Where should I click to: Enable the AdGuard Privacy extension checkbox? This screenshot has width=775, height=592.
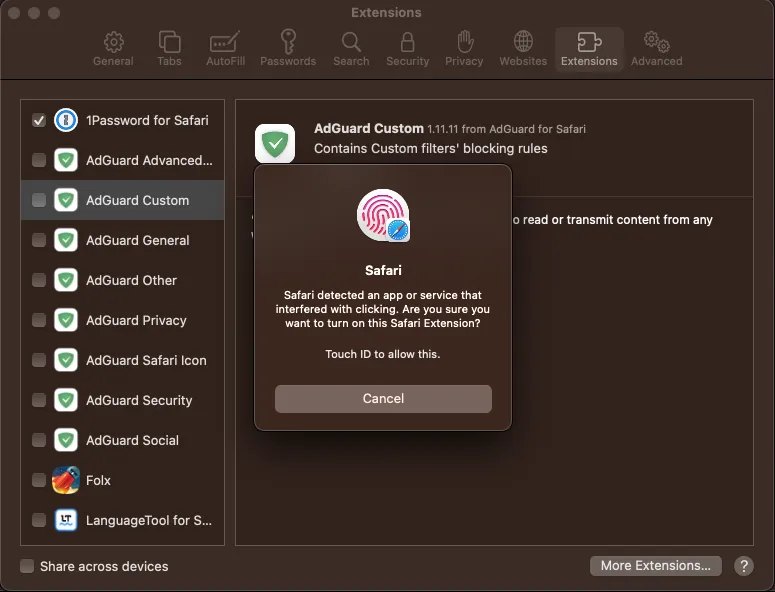[39, 320]
